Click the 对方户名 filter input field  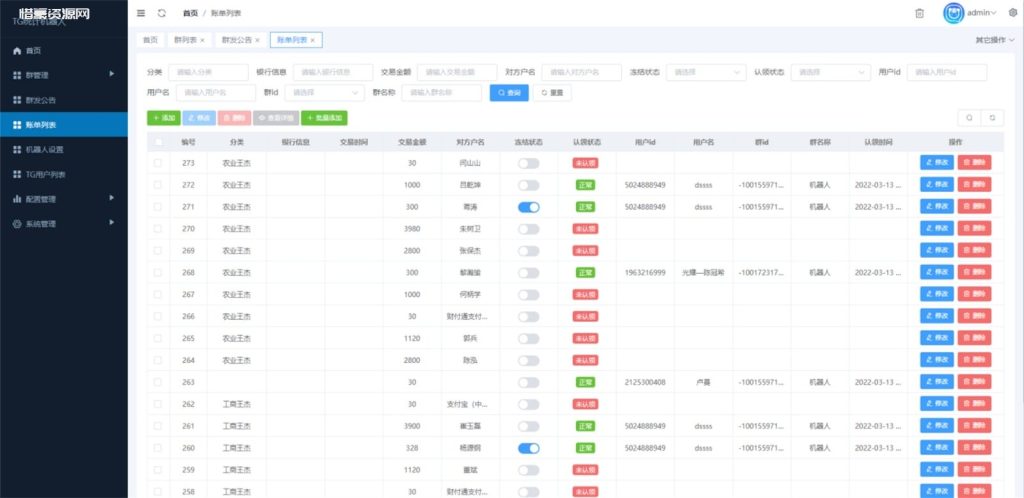coord(581,72)
